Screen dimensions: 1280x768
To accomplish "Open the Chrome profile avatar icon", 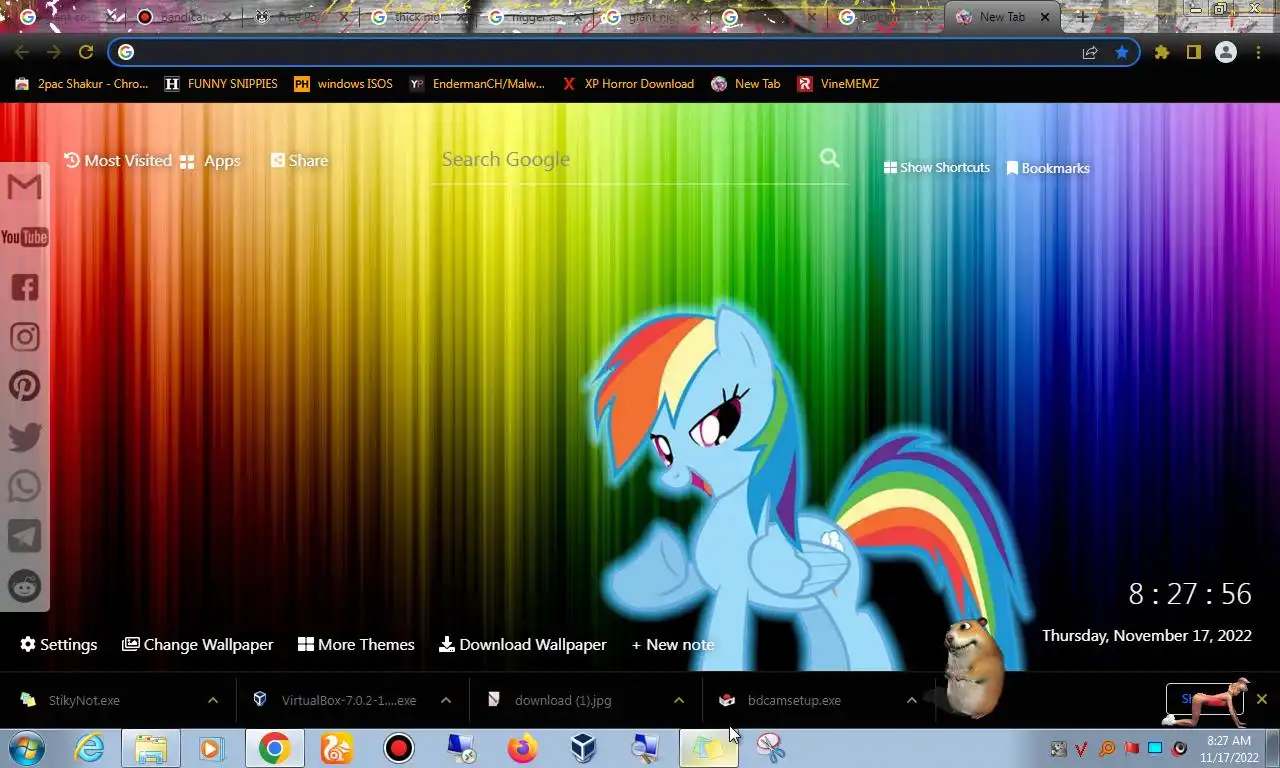I will (1226, 52).
